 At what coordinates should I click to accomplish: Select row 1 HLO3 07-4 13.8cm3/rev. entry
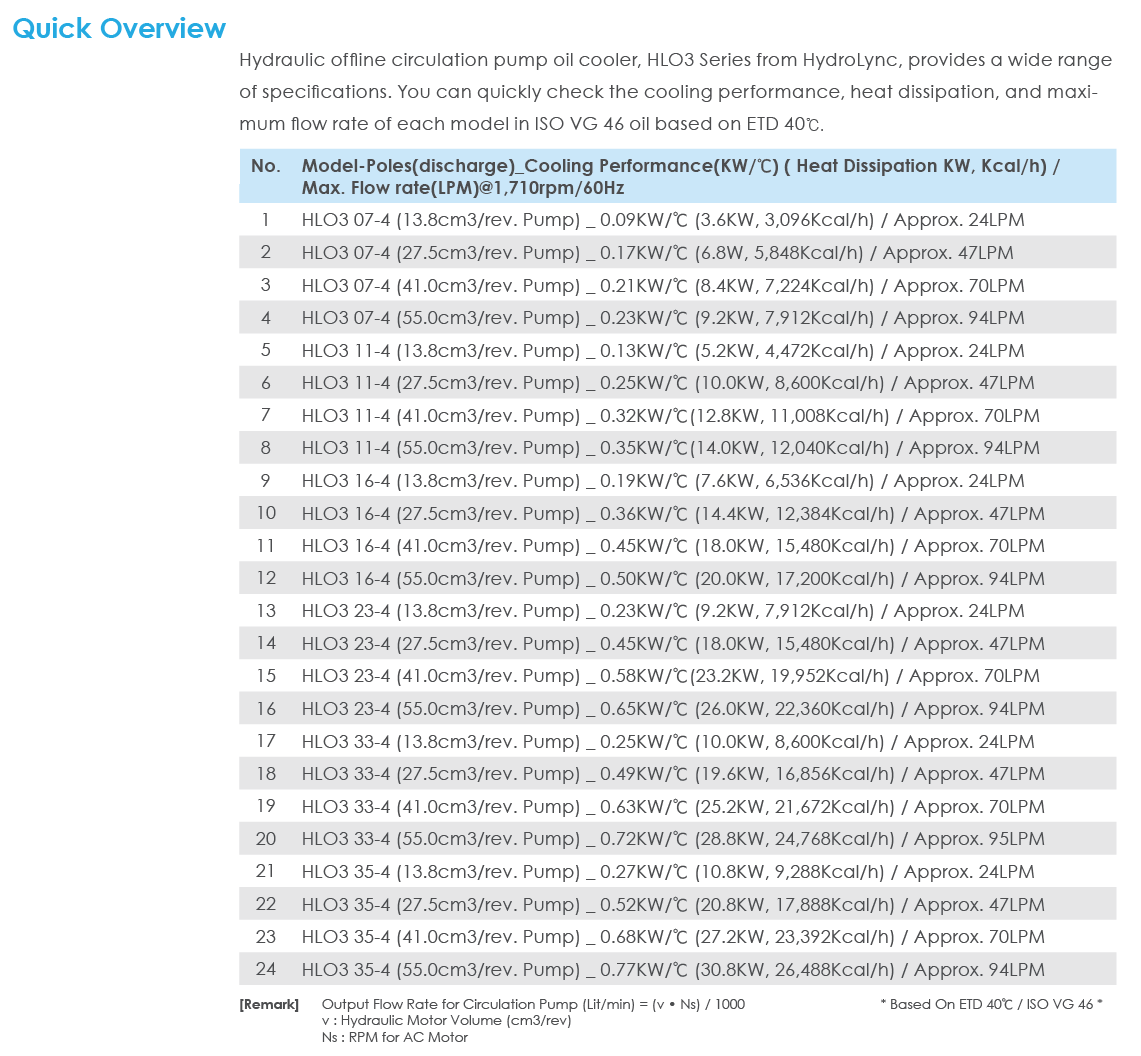click(662, 220)
